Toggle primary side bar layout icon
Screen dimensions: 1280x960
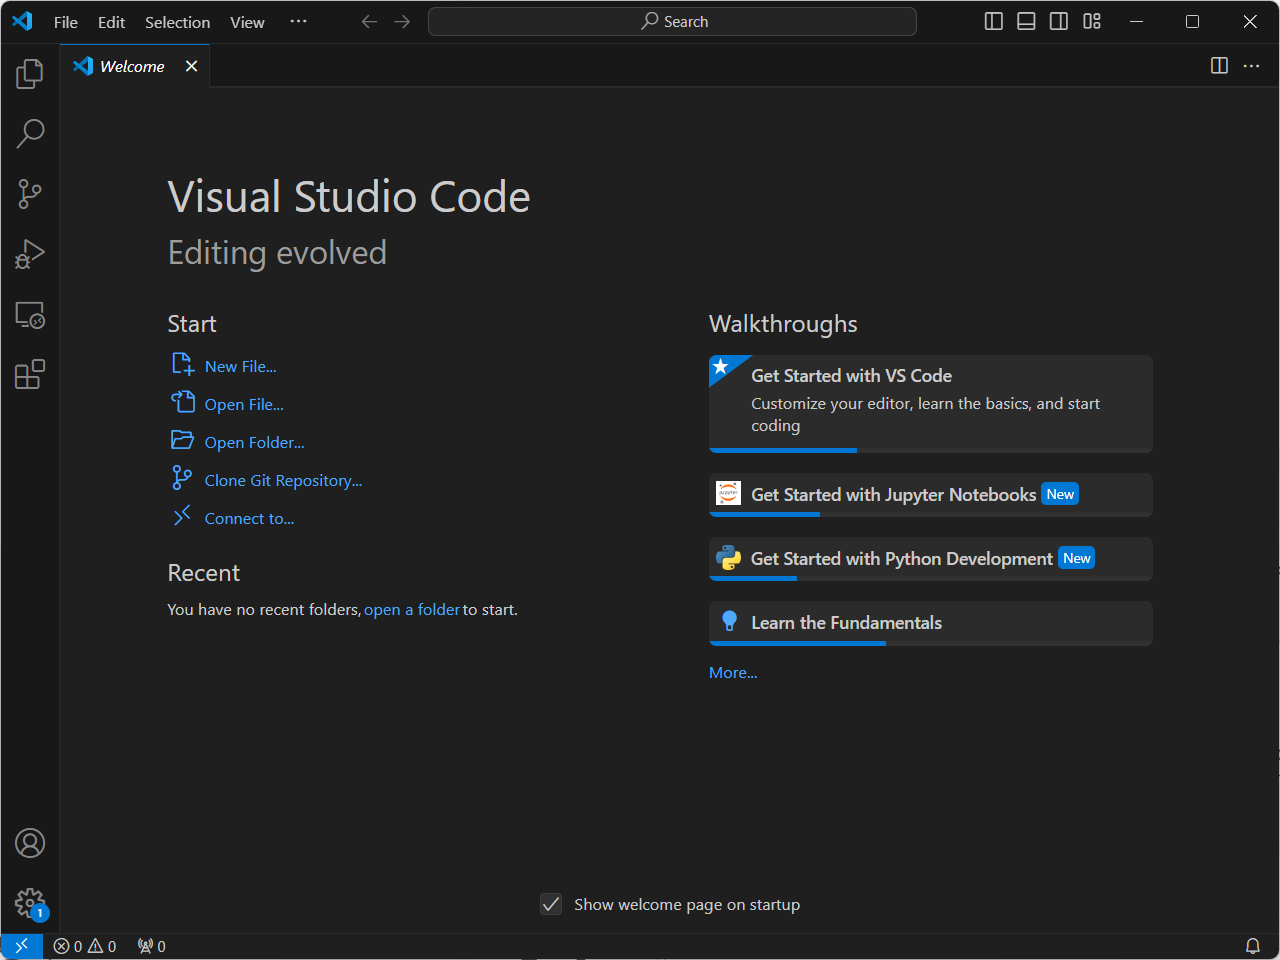993,22
